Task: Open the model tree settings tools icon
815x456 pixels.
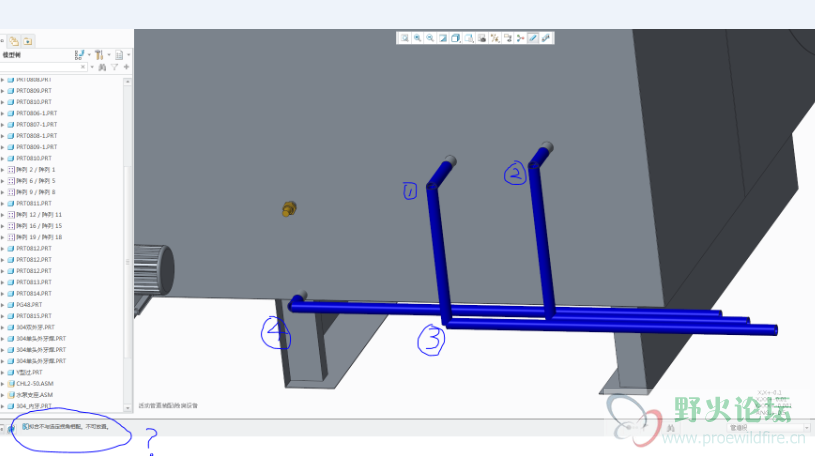Action: pyautogui.click(x=99, y=55)
